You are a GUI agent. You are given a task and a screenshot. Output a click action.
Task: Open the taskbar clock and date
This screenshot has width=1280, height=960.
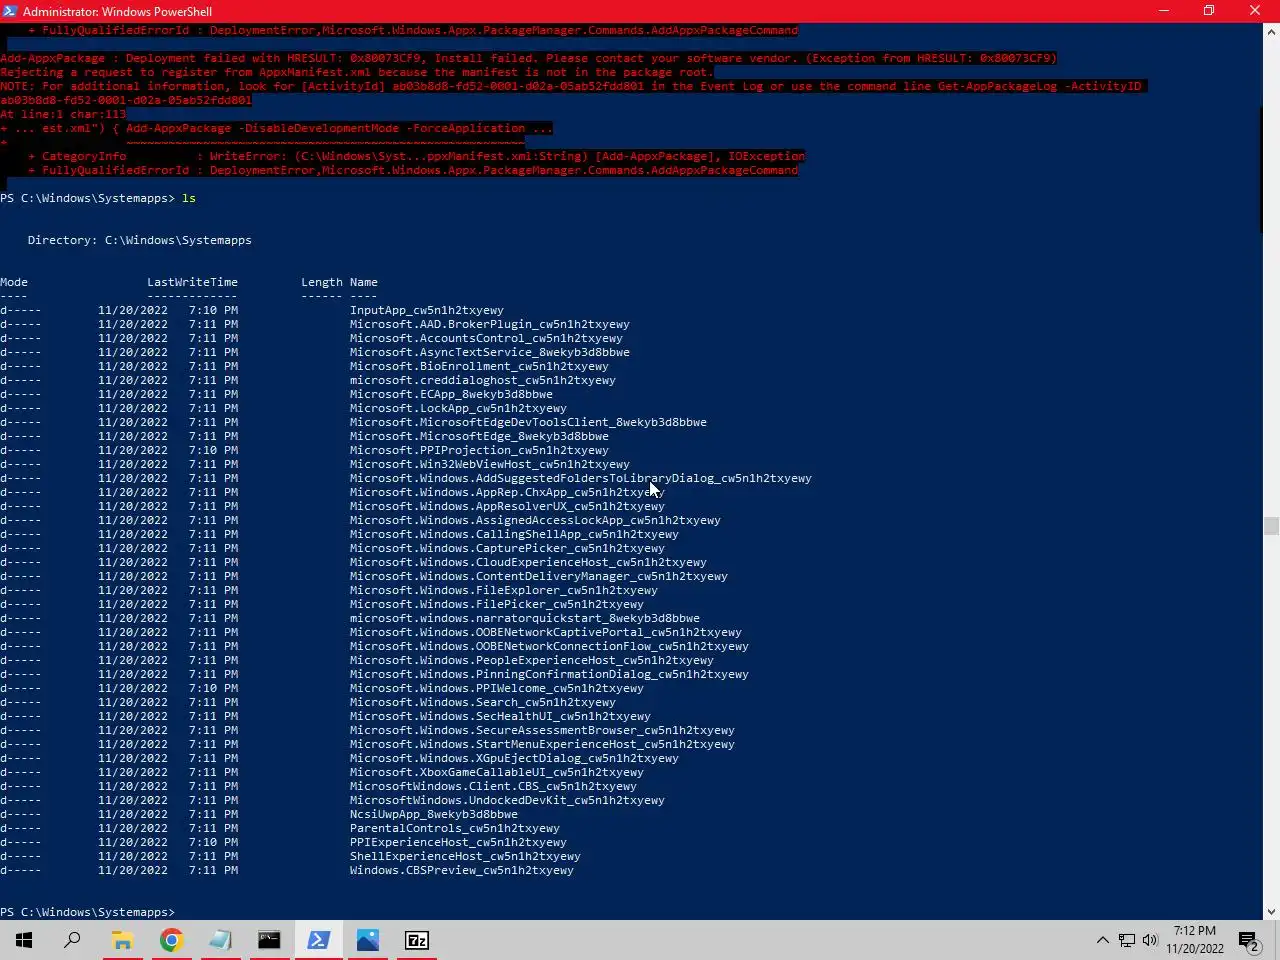1195,940
